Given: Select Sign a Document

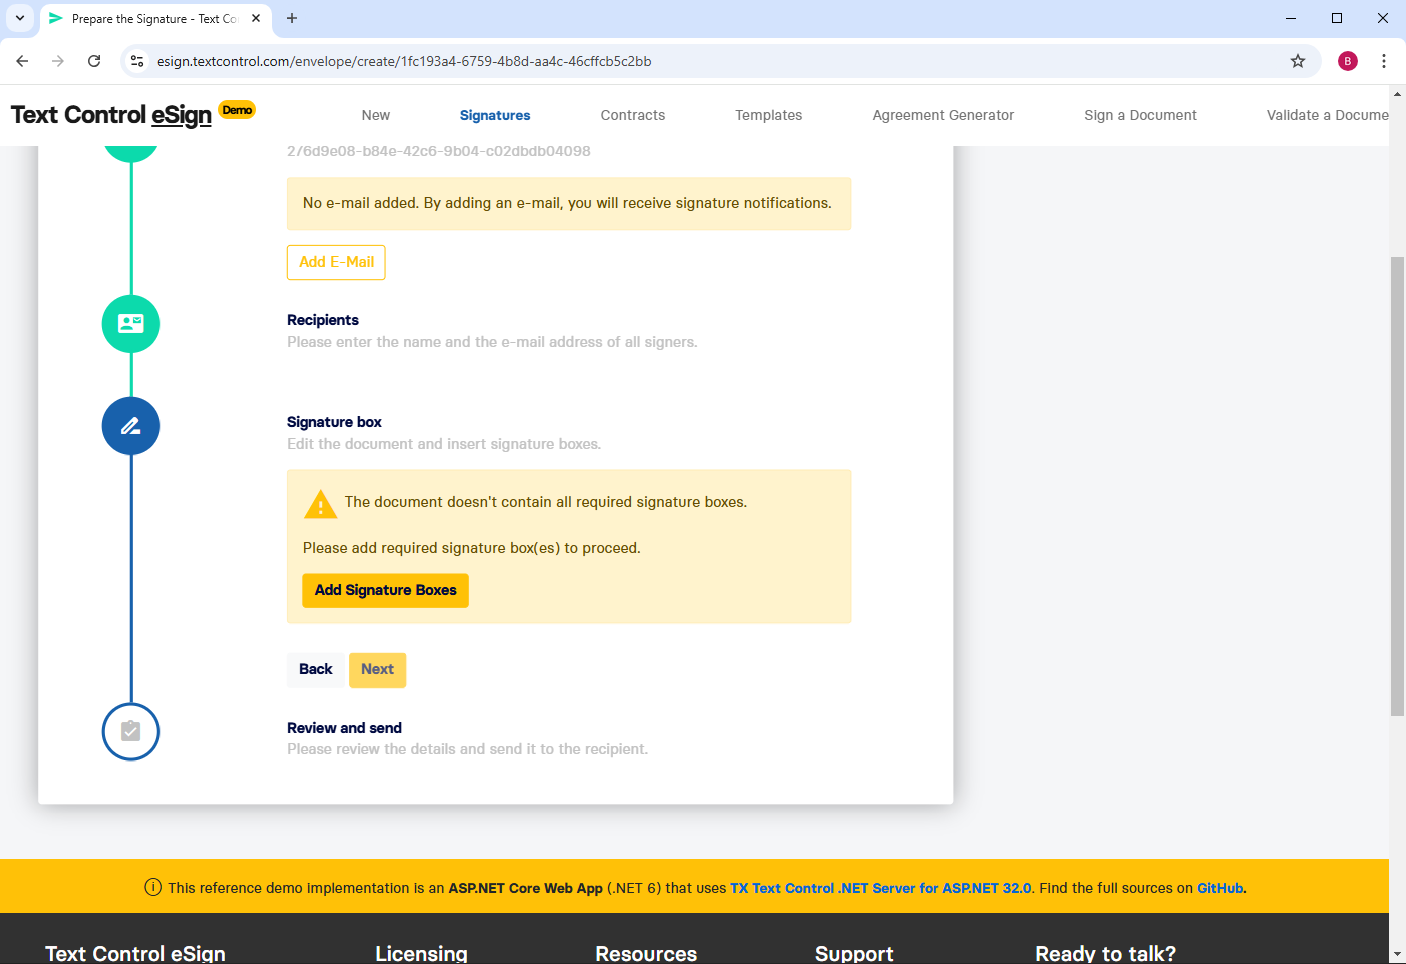Looking at the screenshot, I should [x=1140, y=115].
